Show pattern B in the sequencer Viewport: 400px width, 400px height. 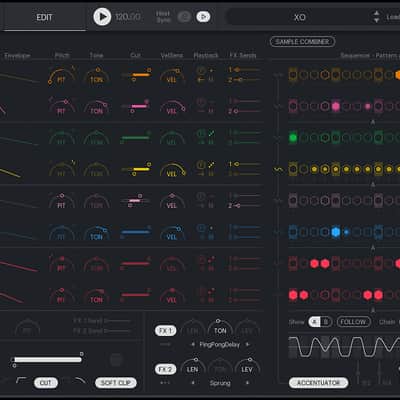tap(326, 322)
